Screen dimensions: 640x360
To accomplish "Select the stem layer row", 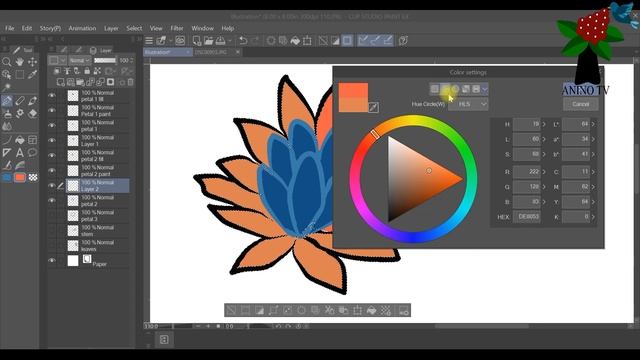I will coord(98,231).
